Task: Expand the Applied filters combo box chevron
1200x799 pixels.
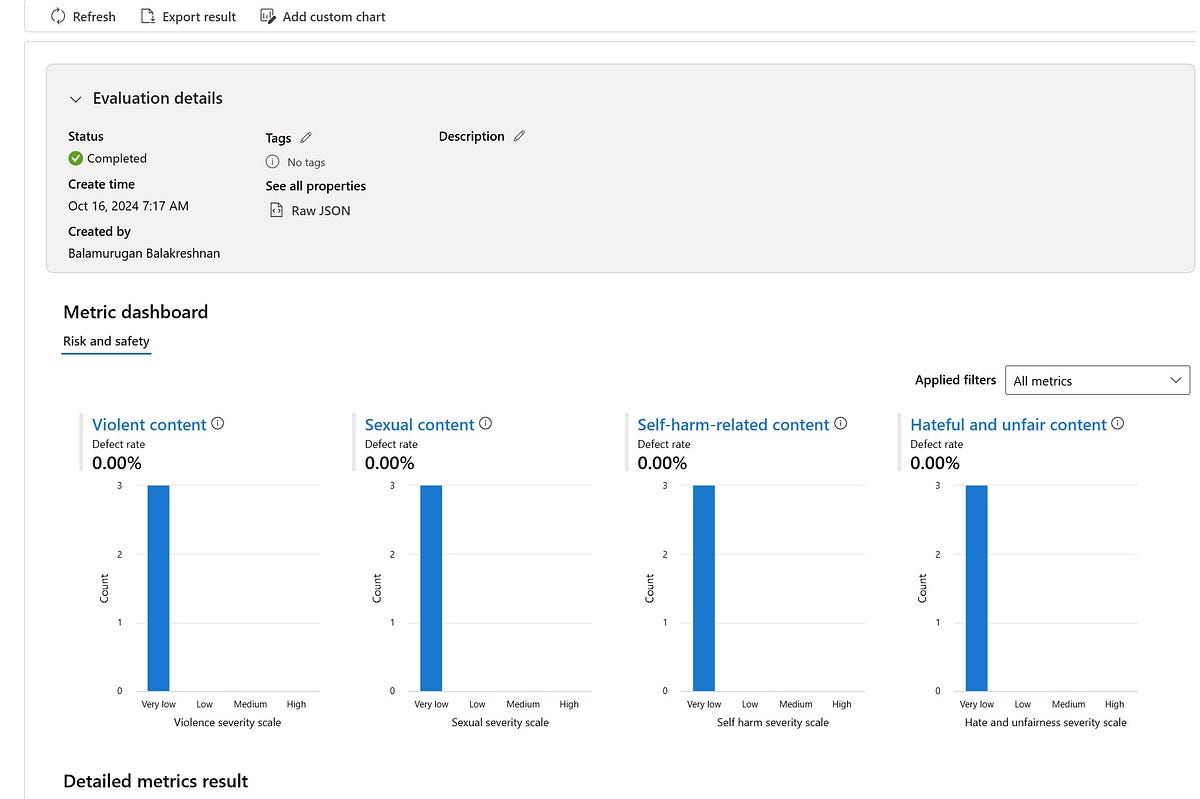Action: 1175,380
